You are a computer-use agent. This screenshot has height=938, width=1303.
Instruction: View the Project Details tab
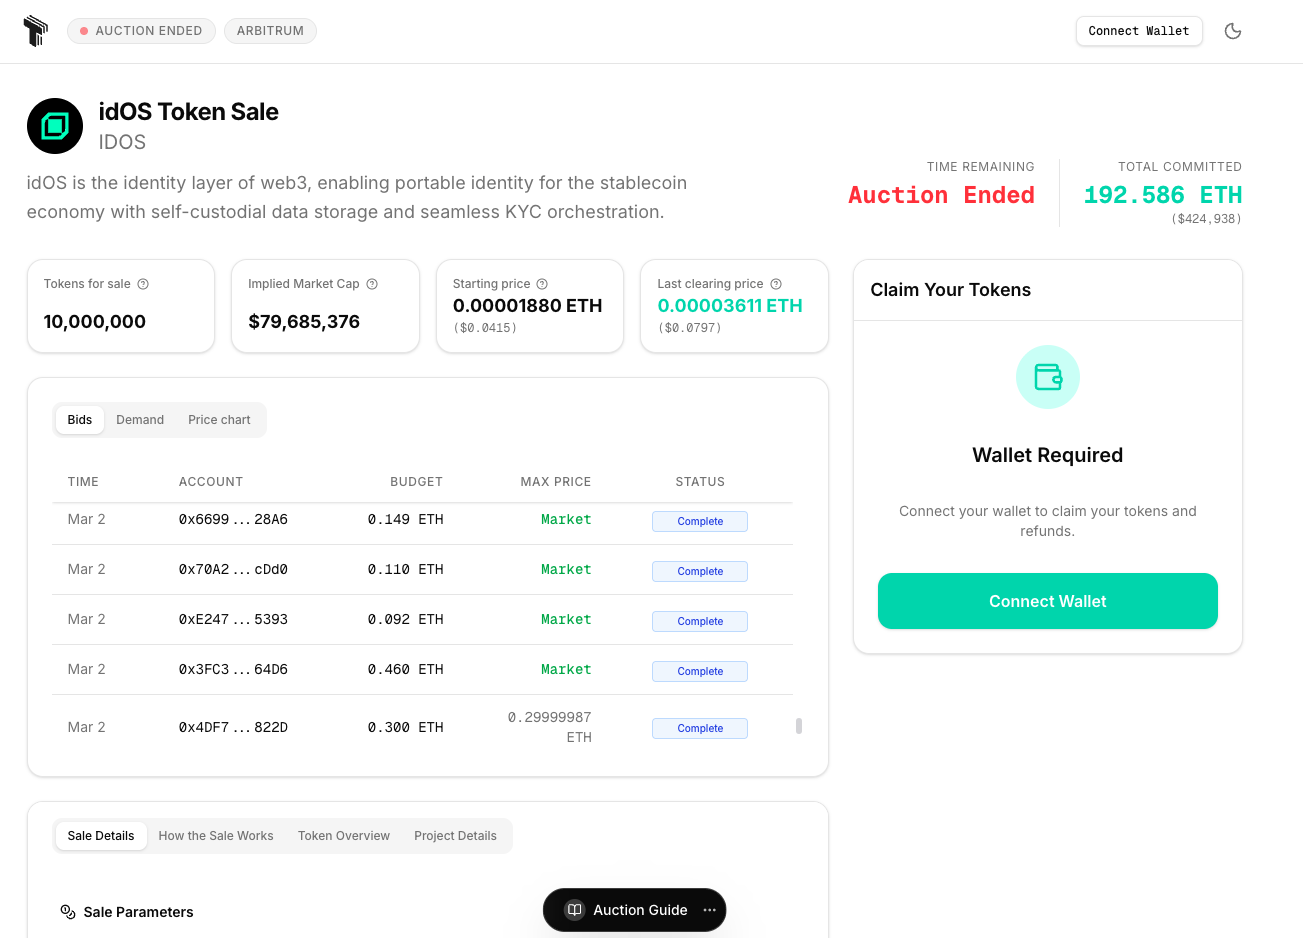point(455,835)
